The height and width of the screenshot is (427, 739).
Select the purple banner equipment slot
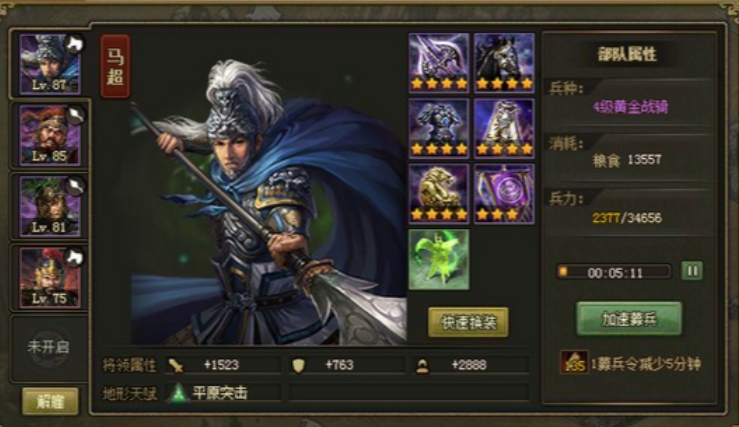point(504,194)
